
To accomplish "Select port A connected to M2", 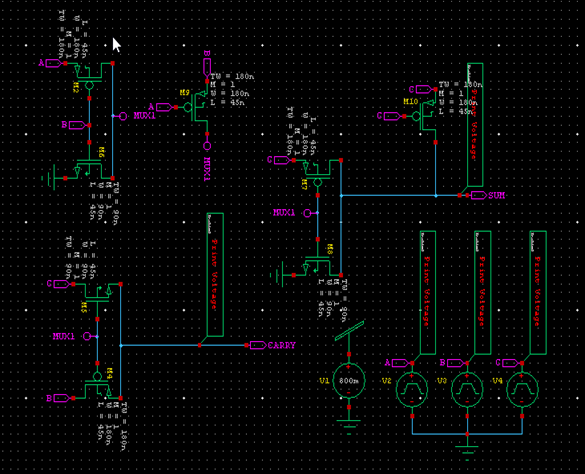I will tap(53, 63).
